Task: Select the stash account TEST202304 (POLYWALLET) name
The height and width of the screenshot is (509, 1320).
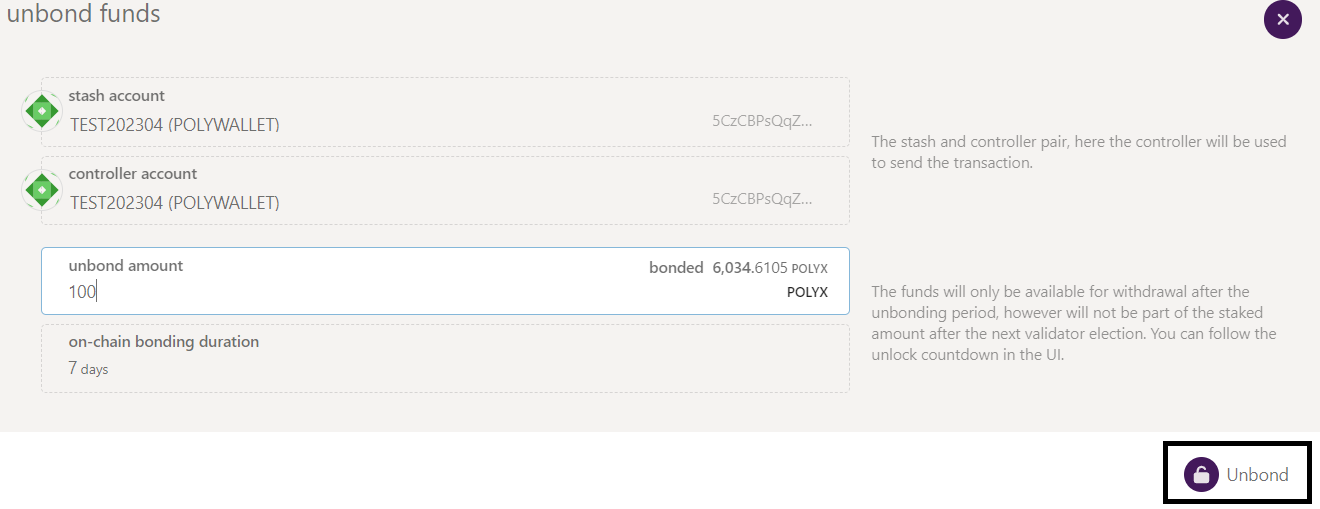Action: click(175, 125)
